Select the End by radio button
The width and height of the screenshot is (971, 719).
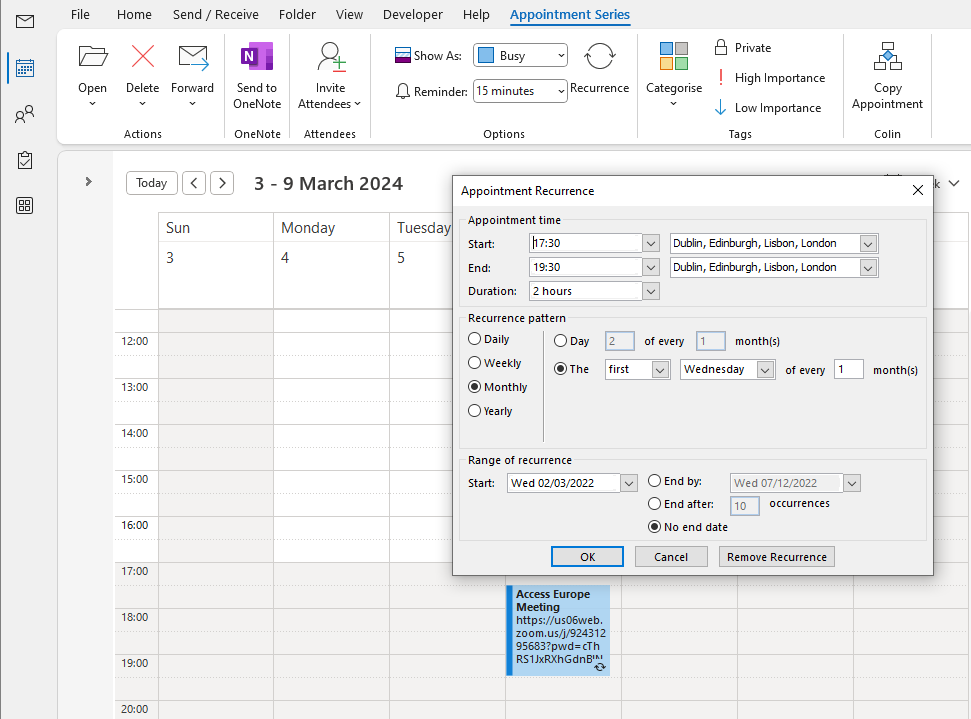click(655, 481)
